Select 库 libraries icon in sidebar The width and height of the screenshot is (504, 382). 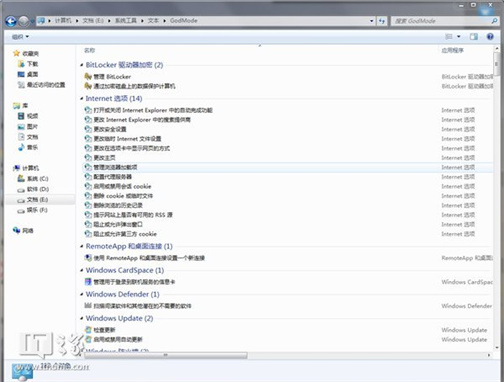[16, 106]
